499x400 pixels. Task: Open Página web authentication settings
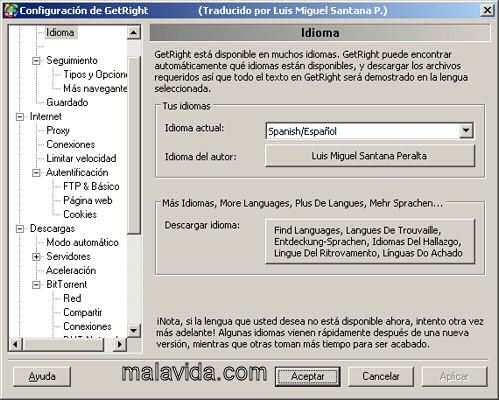click(x=88, y=201)
